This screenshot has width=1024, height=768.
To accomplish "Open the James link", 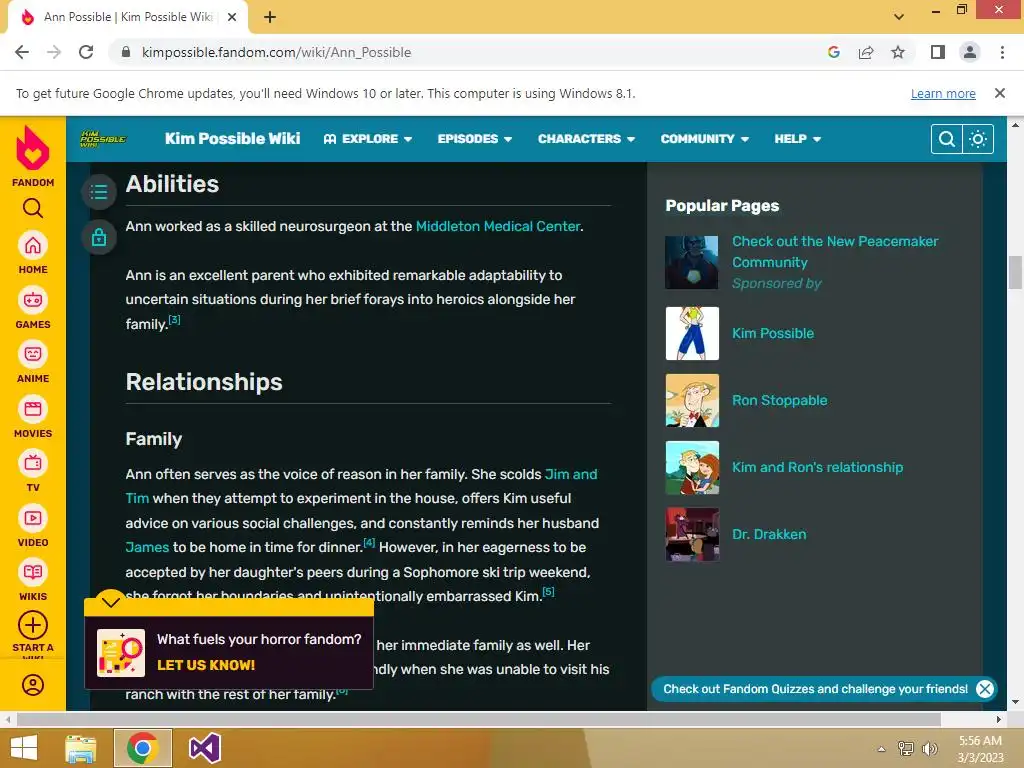I will [x=147, y=547].
